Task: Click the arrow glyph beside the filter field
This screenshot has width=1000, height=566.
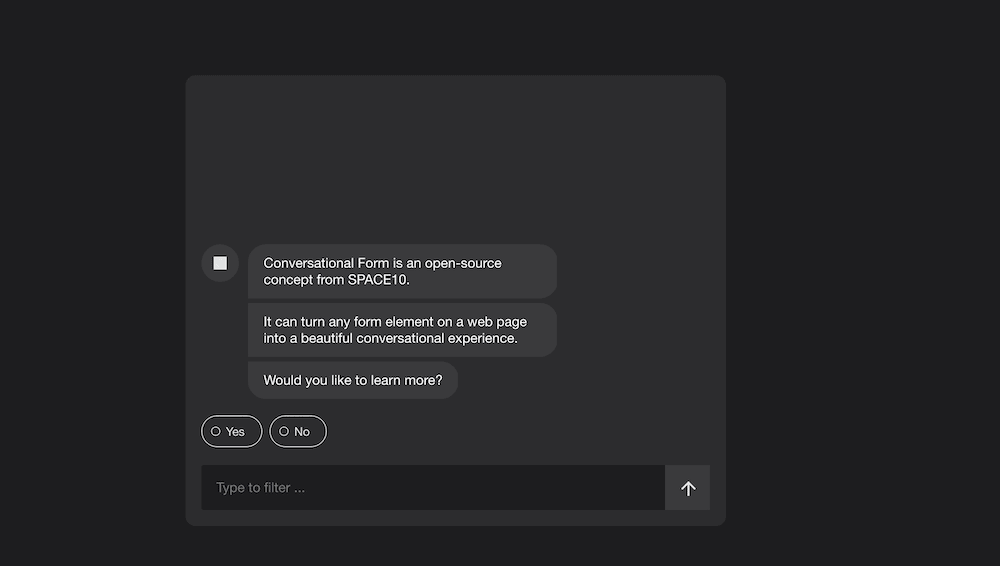Action: 688,488
